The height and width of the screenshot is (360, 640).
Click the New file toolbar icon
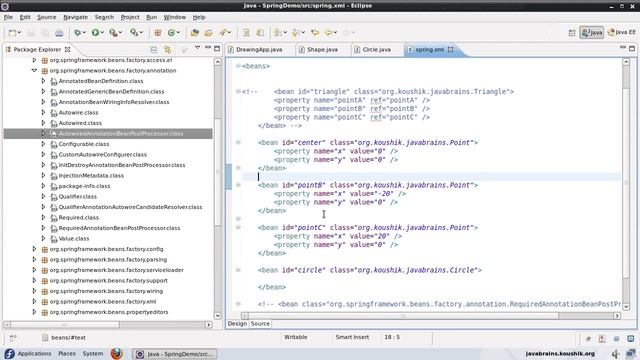click(x=13, y=33)
